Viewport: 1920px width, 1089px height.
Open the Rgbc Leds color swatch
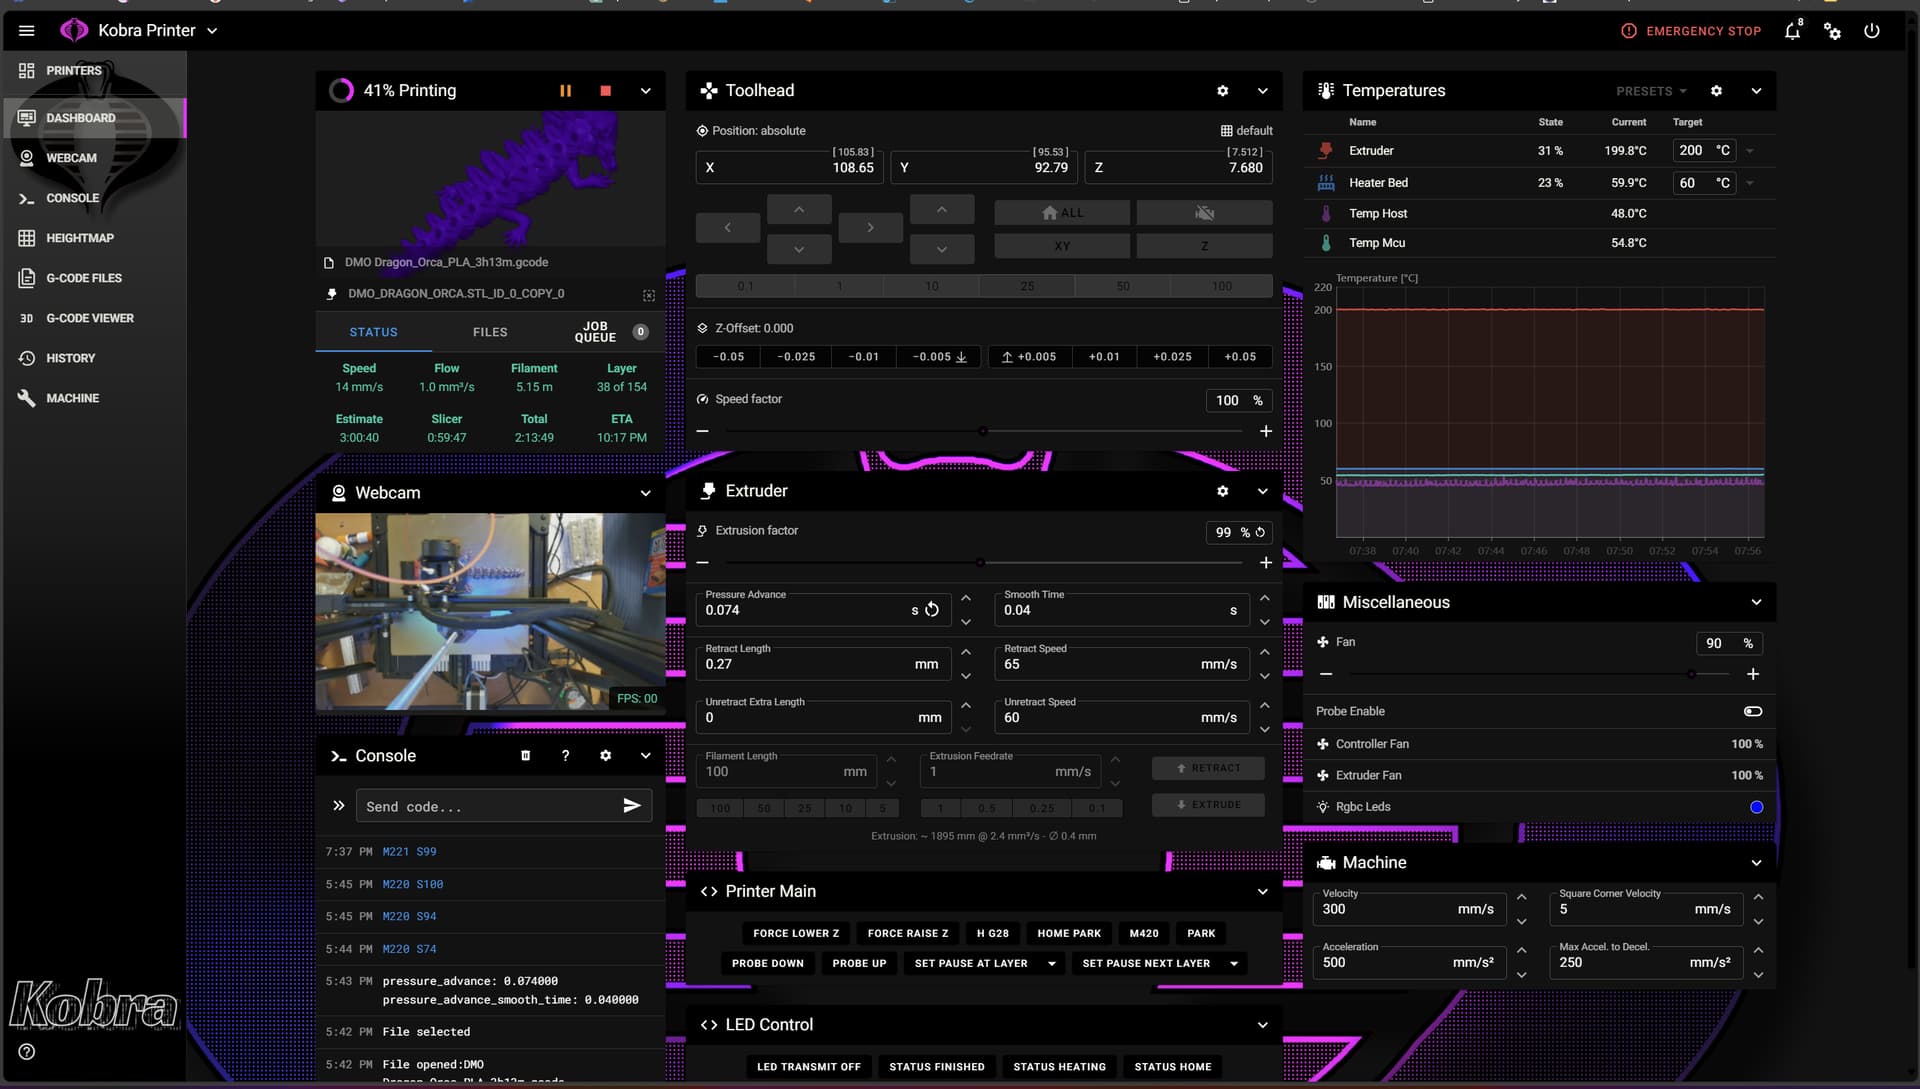click(x=1756, y=807)
